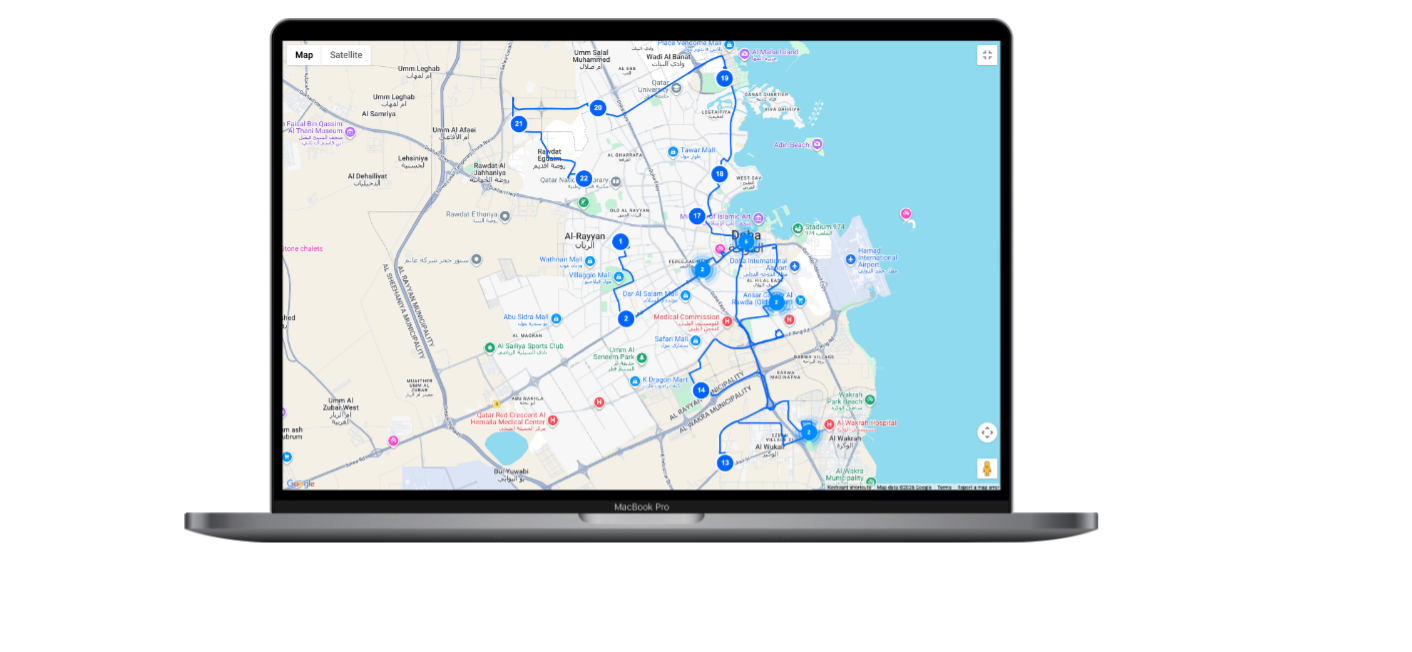Exit fullscreen with the top-right map button
The width and height of the screenshot is (1412, 652).
coord(987,55)
